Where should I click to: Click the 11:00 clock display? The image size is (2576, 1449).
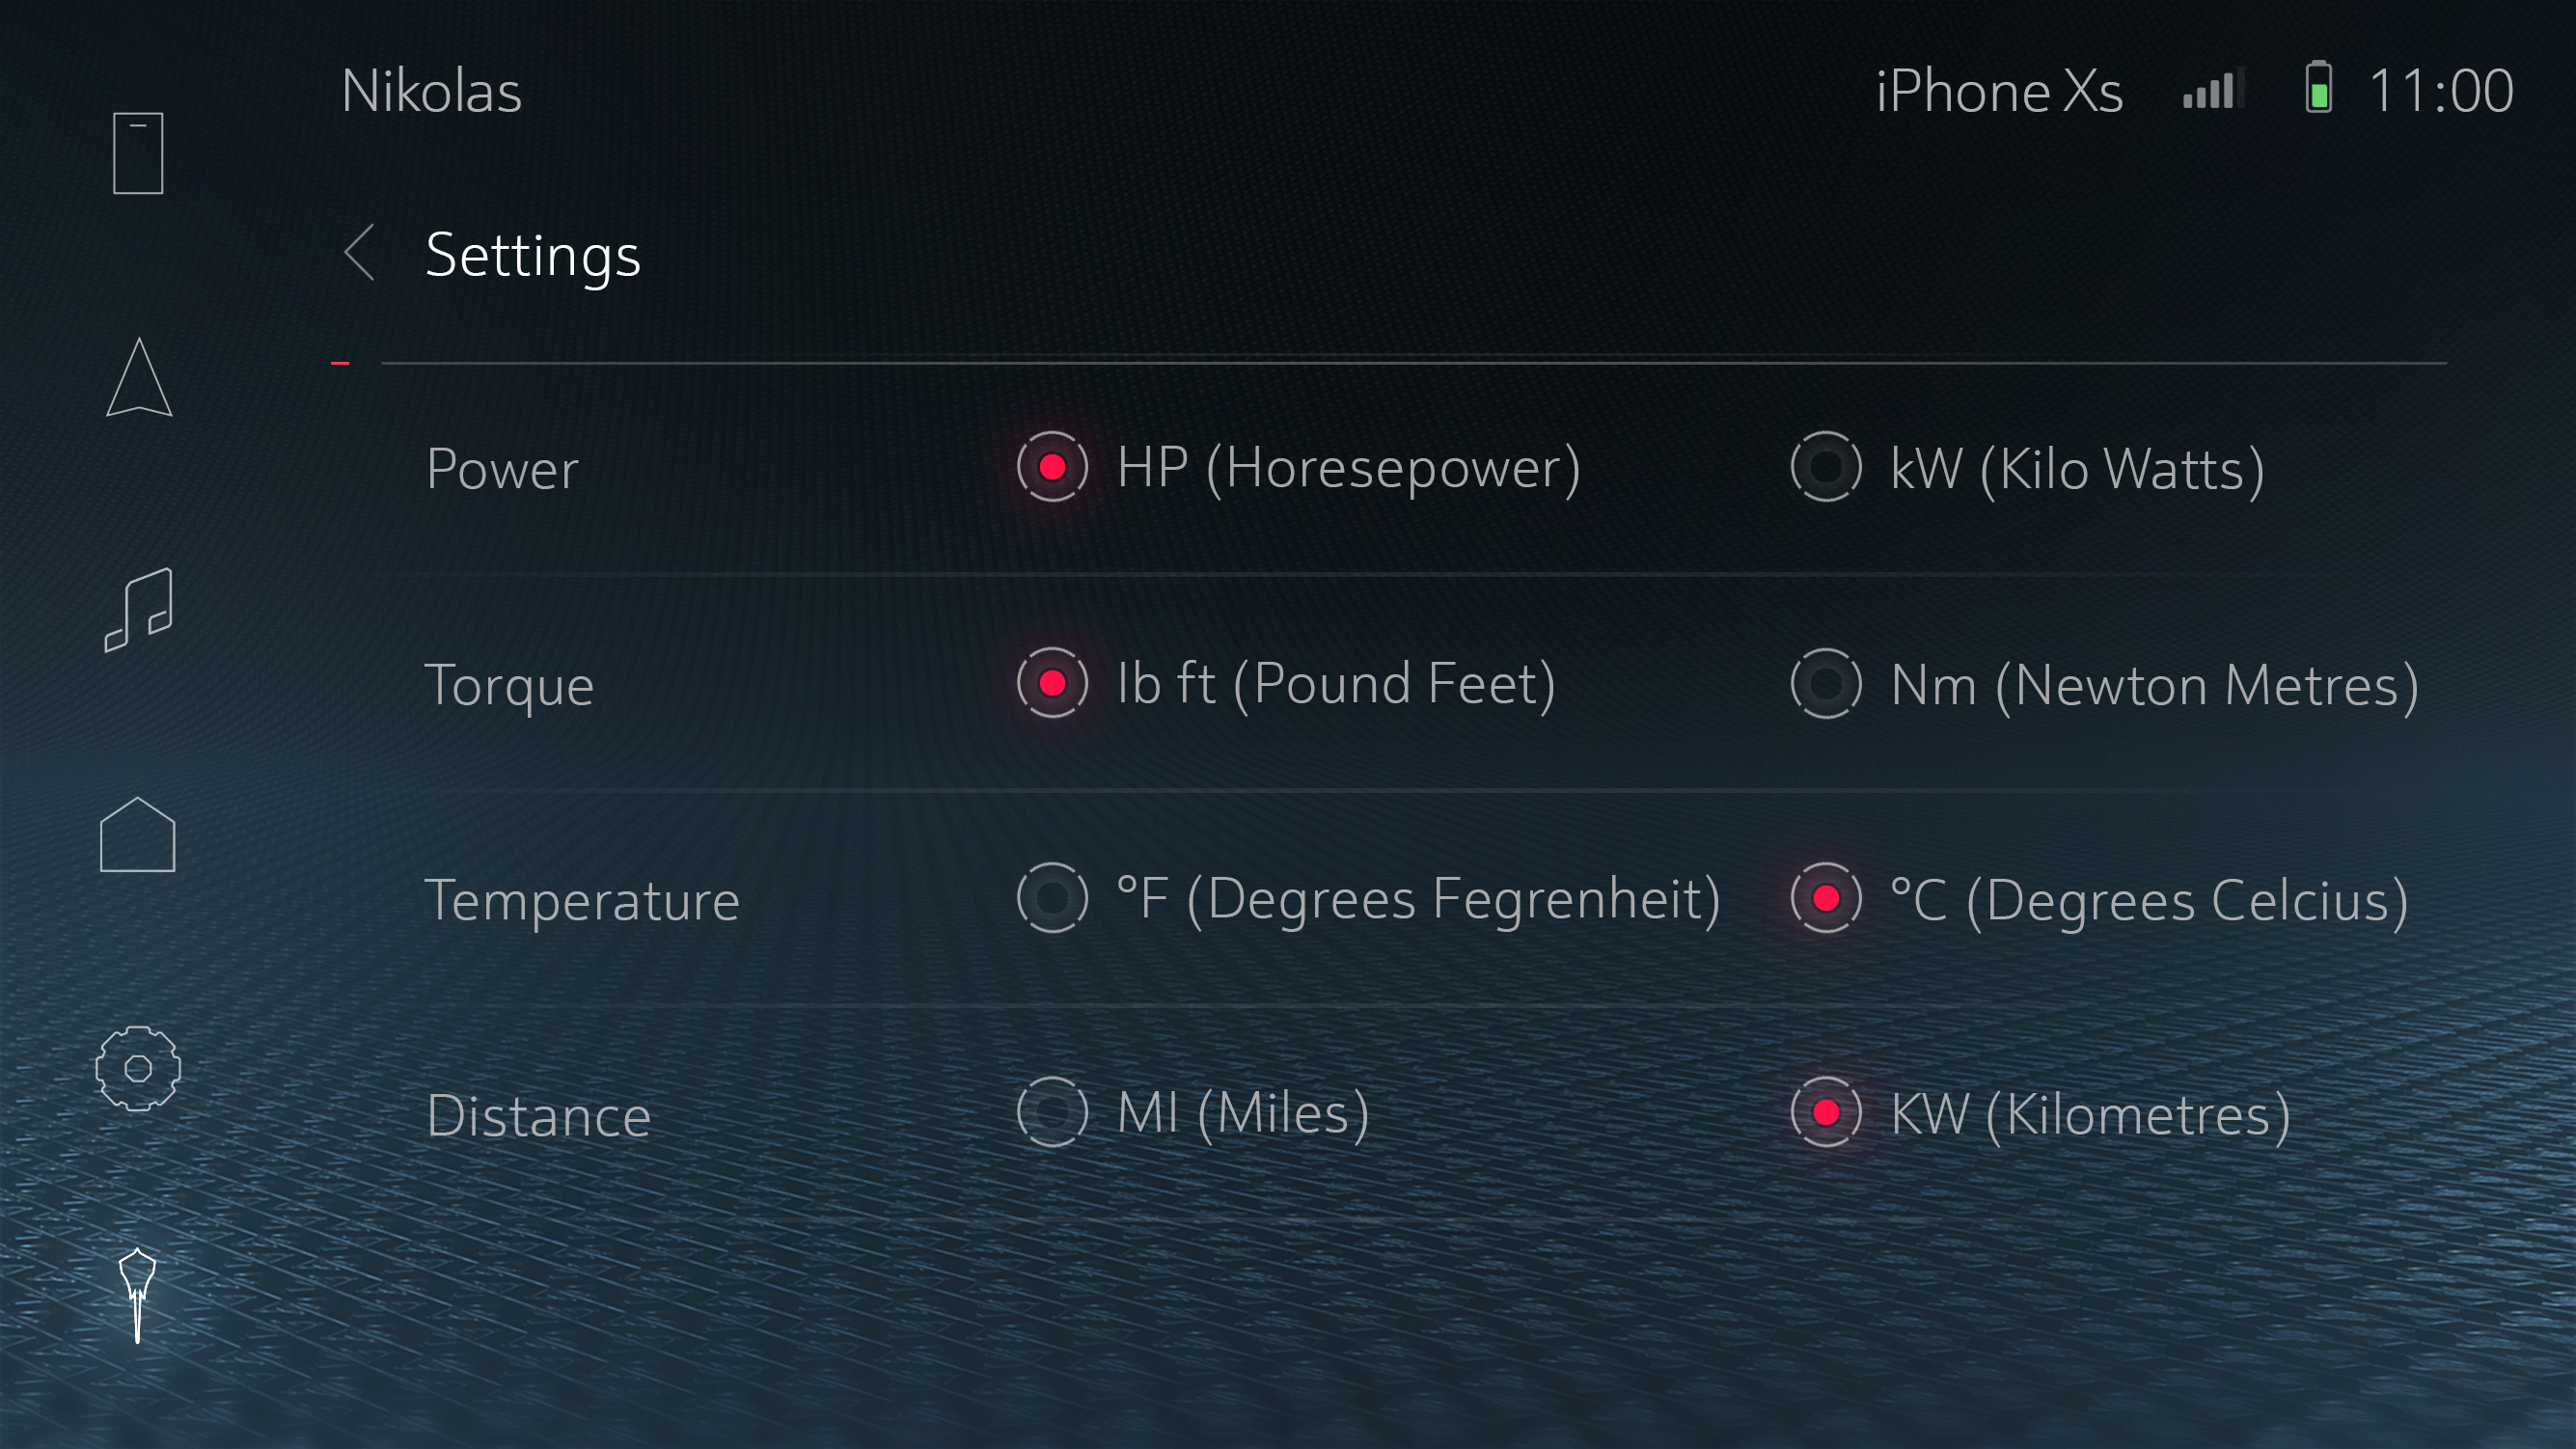pos(2440,91)
